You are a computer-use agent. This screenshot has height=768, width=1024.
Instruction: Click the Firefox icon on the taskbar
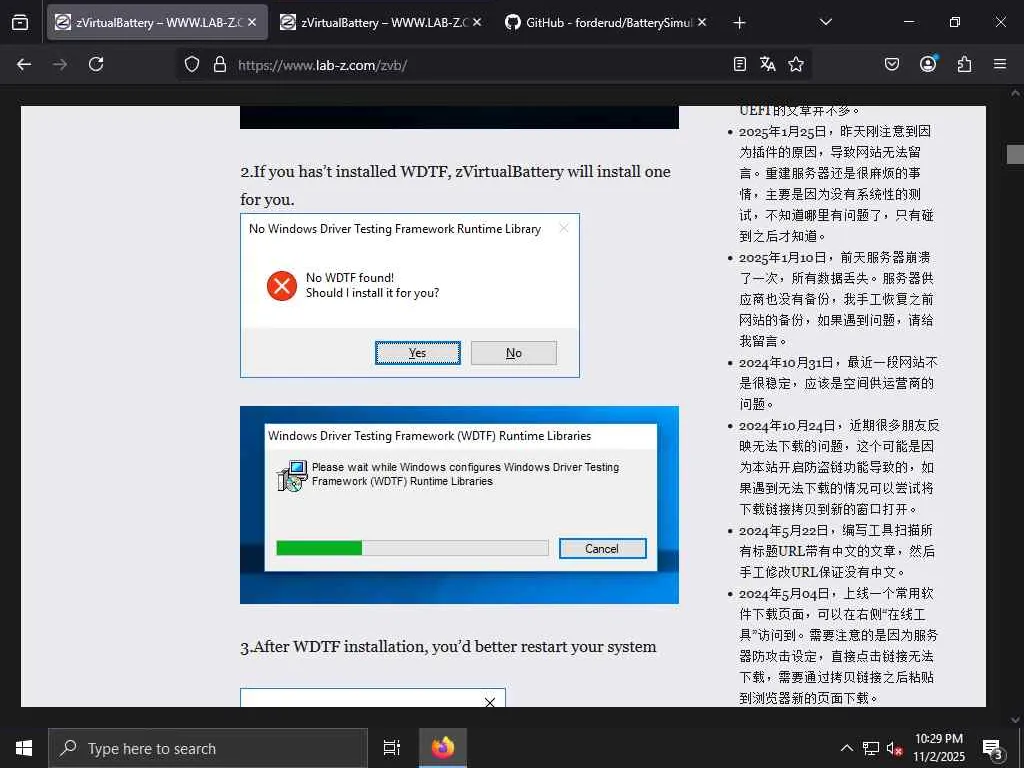point(443,748)
